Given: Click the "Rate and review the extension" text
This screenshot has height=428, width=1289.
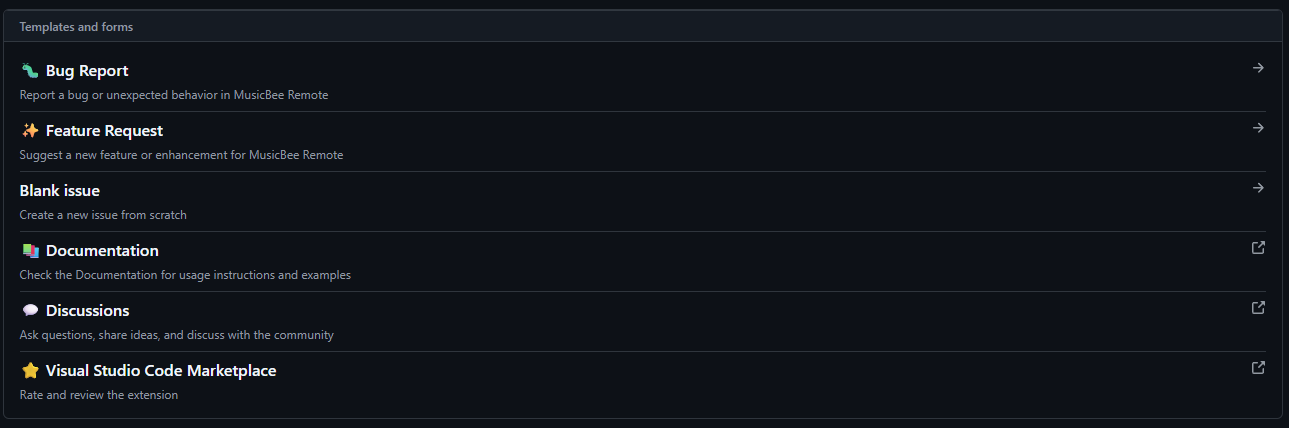Looking at the screenshot, I should click(99, 395).
